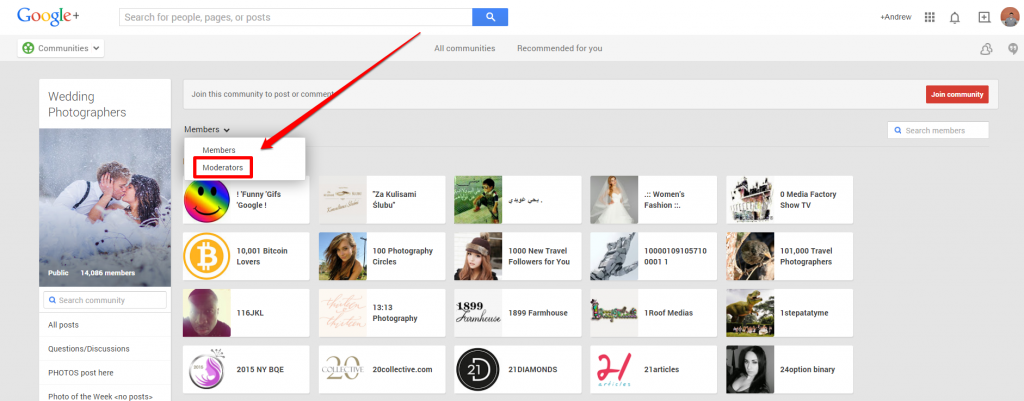Screen dimensions: 1024x401
Task: Click the Wedding Photographers title
Action: [x=88, y=104]
